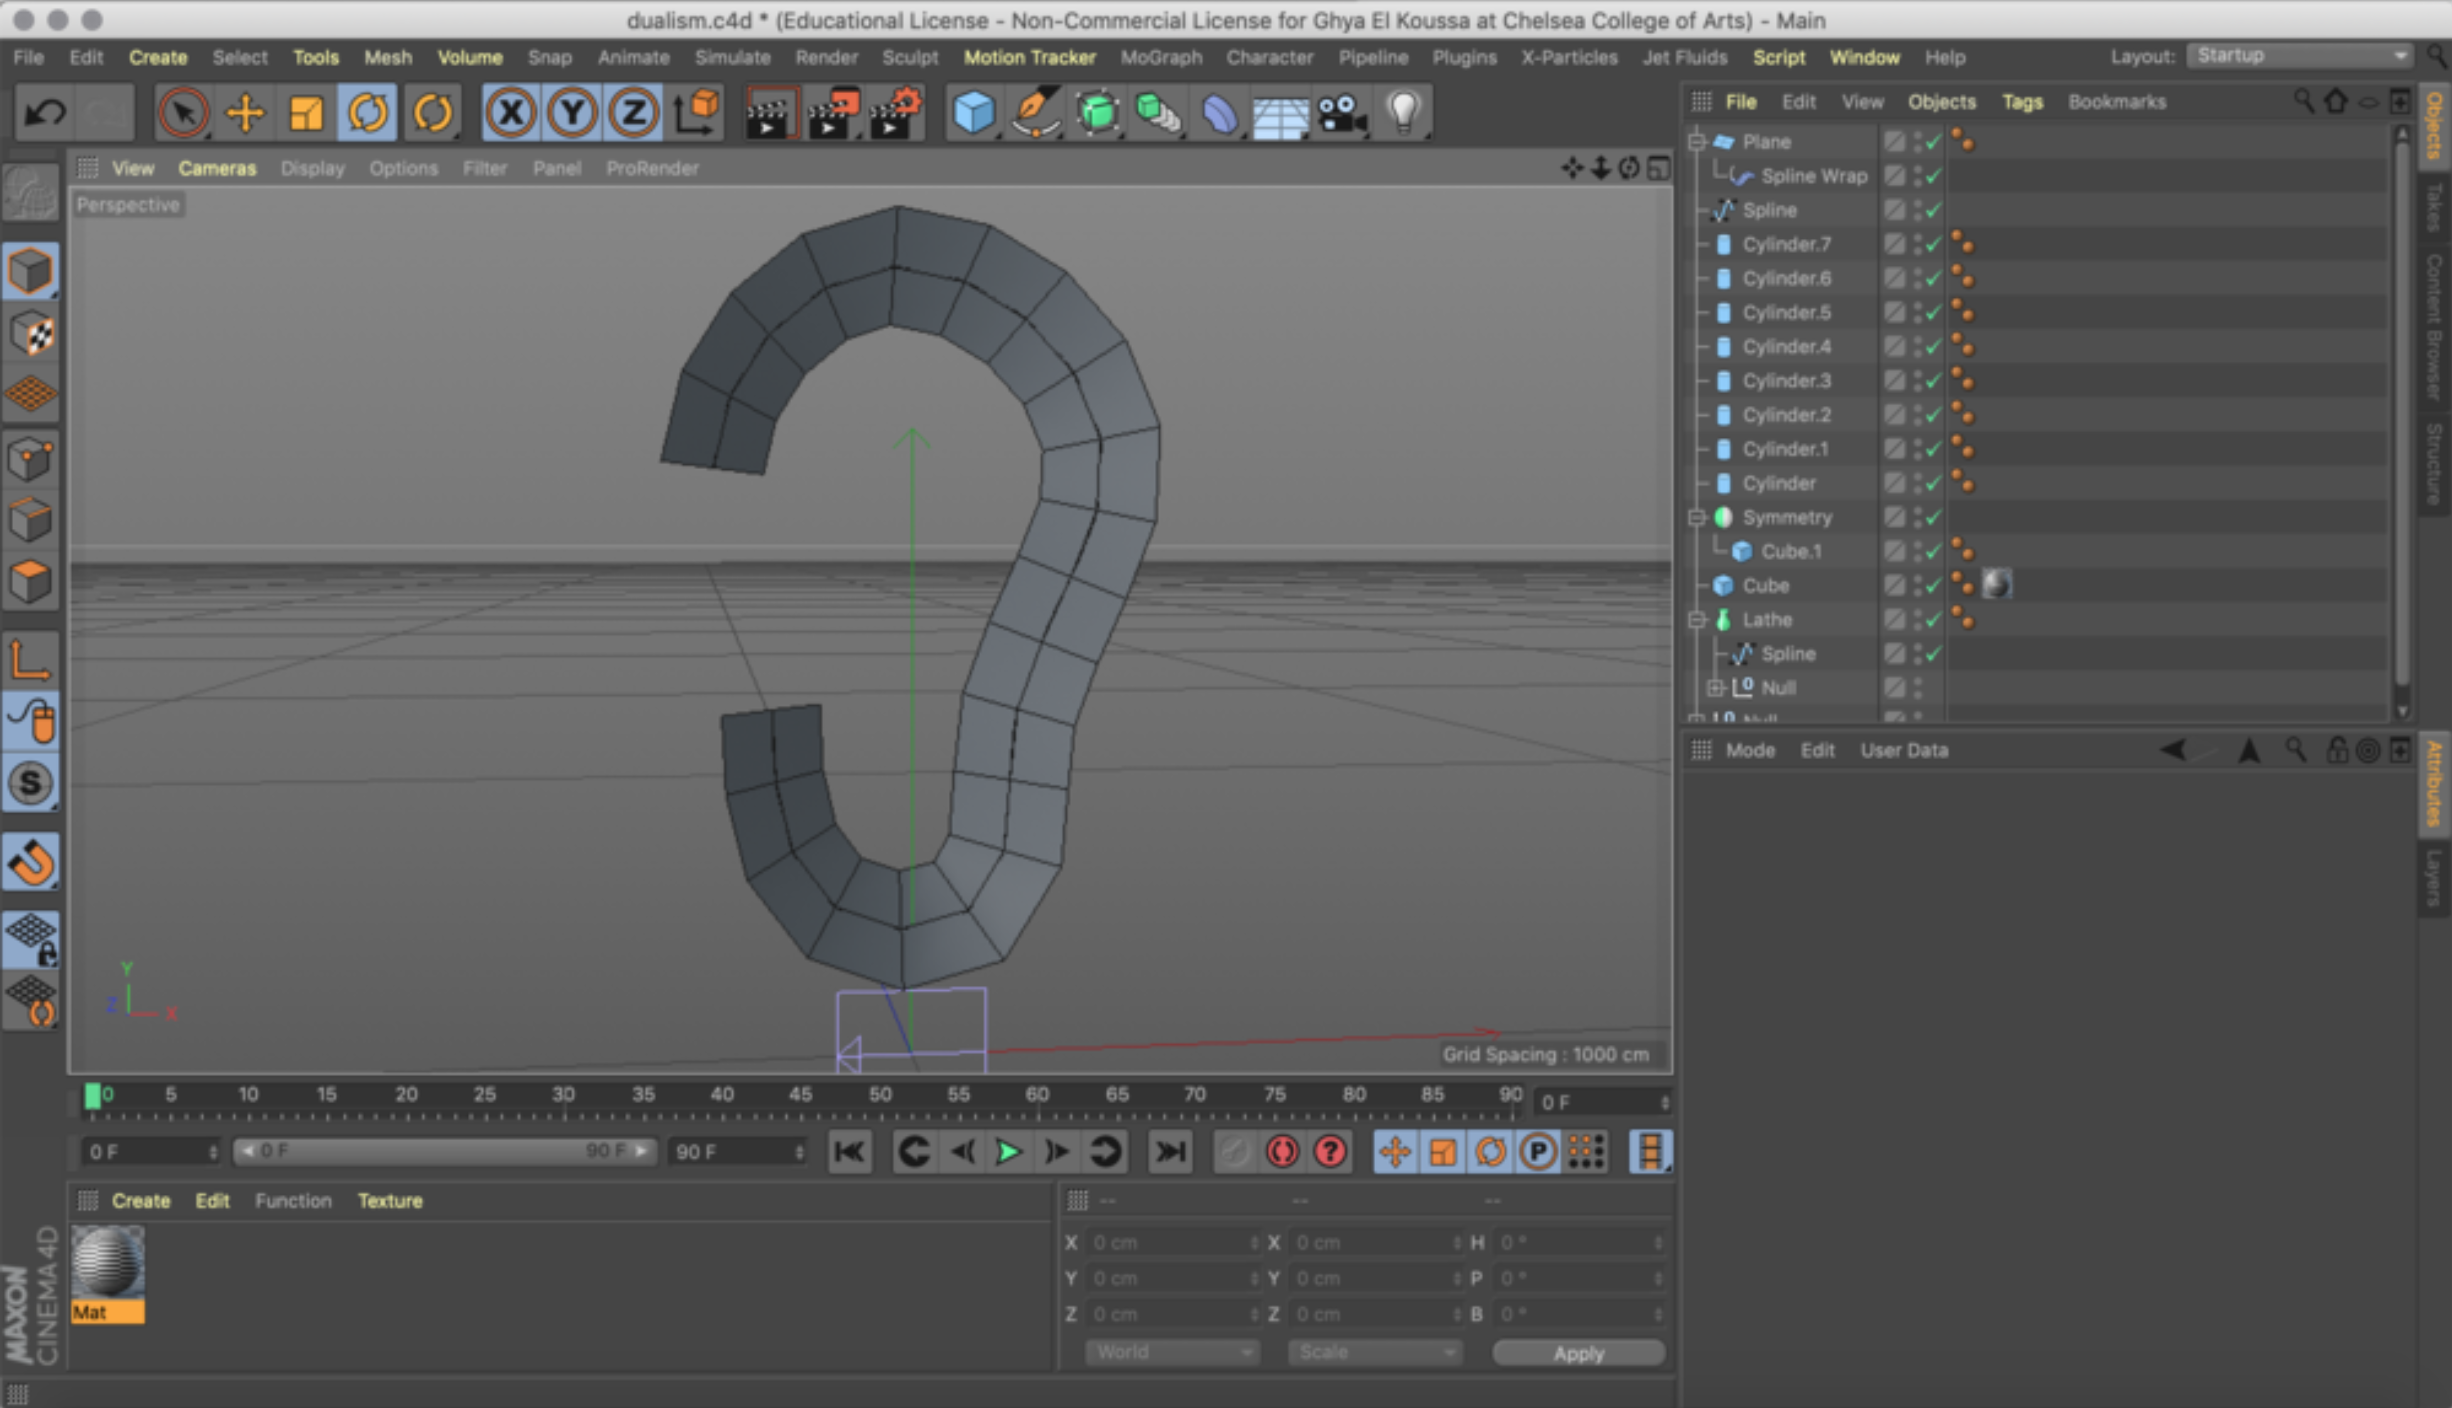Screen dimensions: 2452x1408
Task: Toggle the X-axis lock
Action: [511, 112]
